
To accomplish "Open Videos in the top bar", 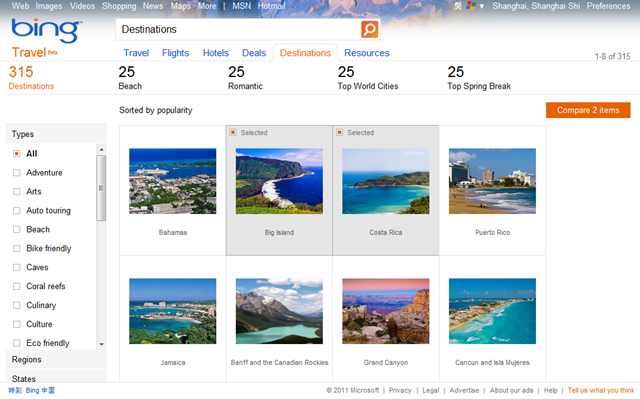I will (x=82, y=6).
